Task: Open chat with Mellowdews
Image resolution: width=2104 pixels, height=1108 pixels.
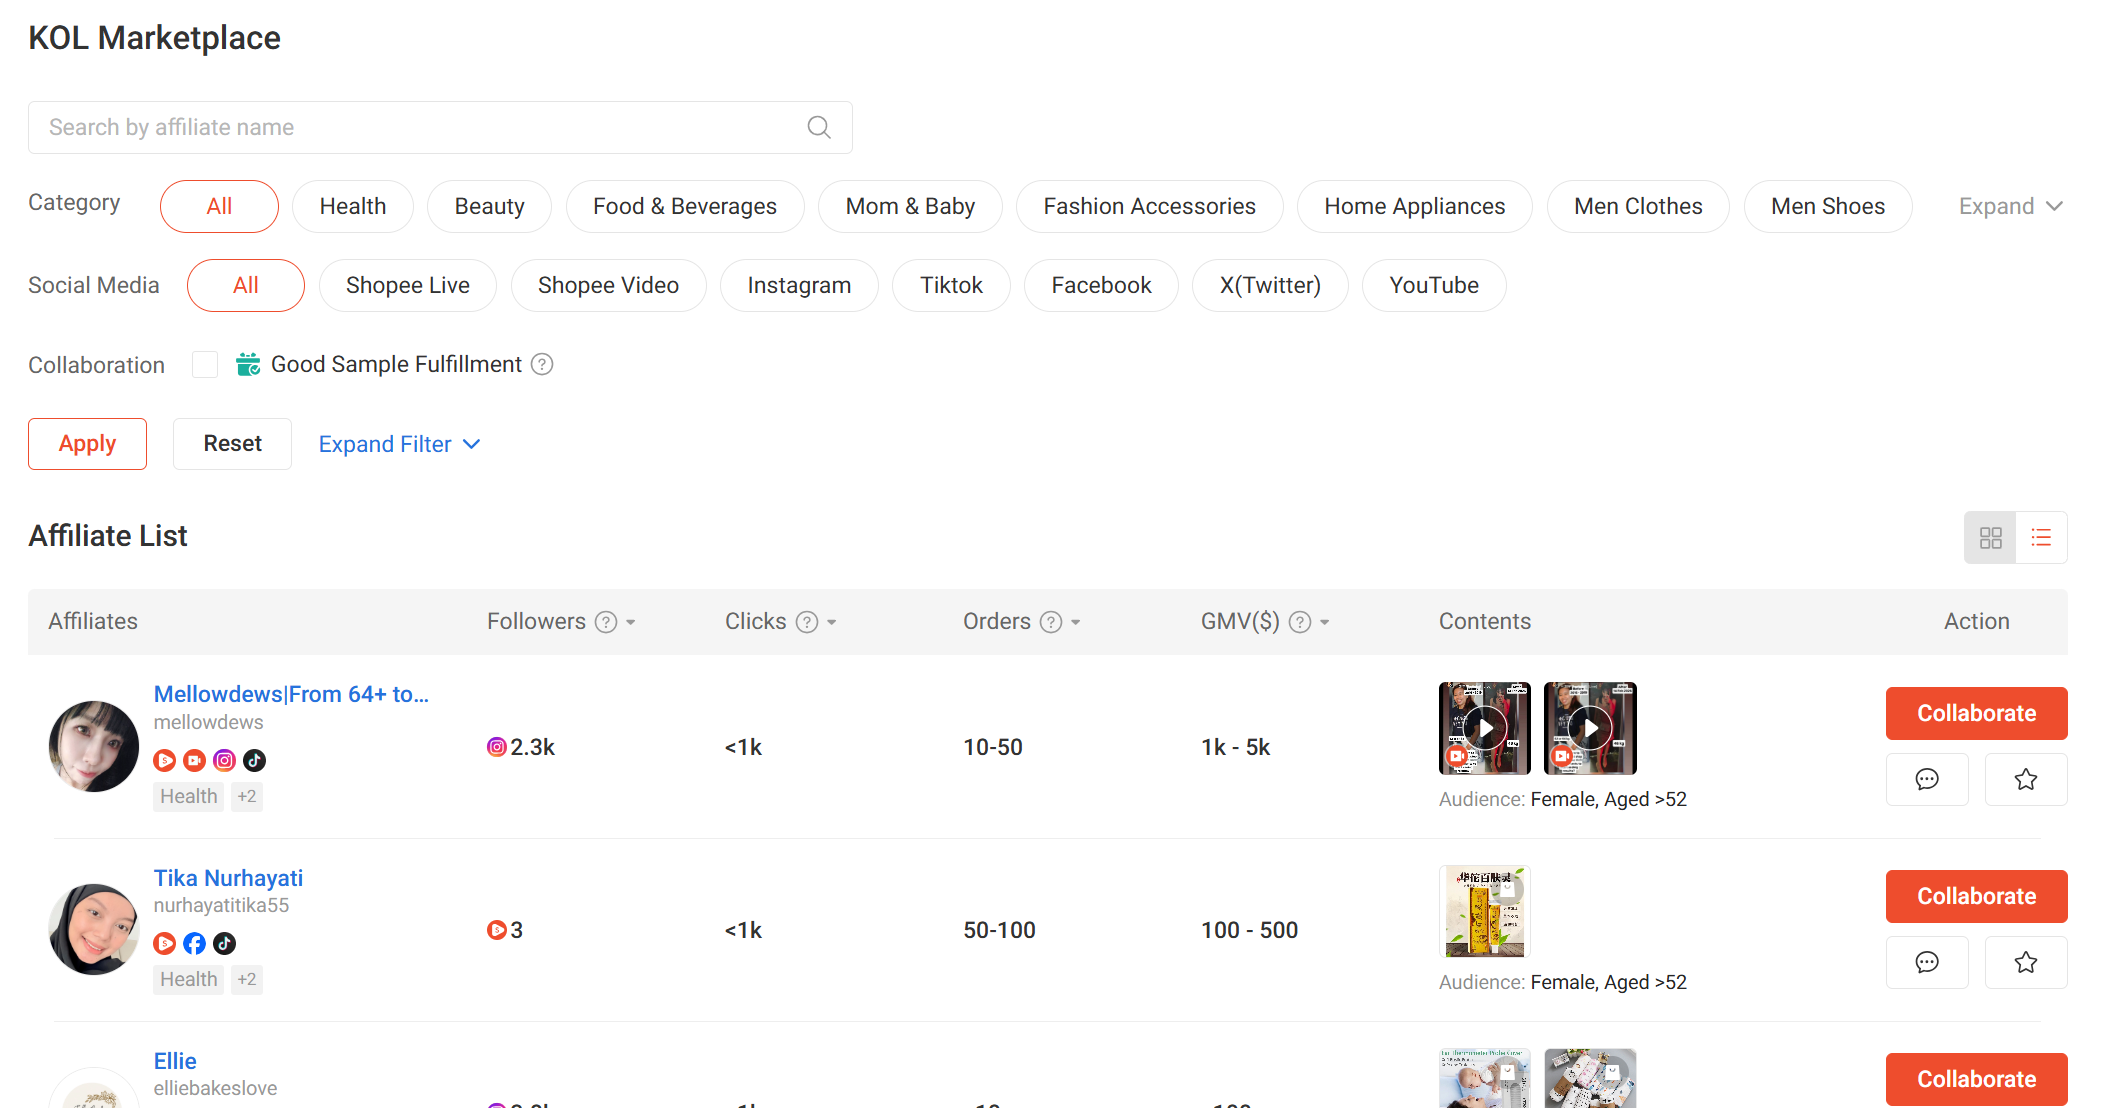Action: (1927, 779)
